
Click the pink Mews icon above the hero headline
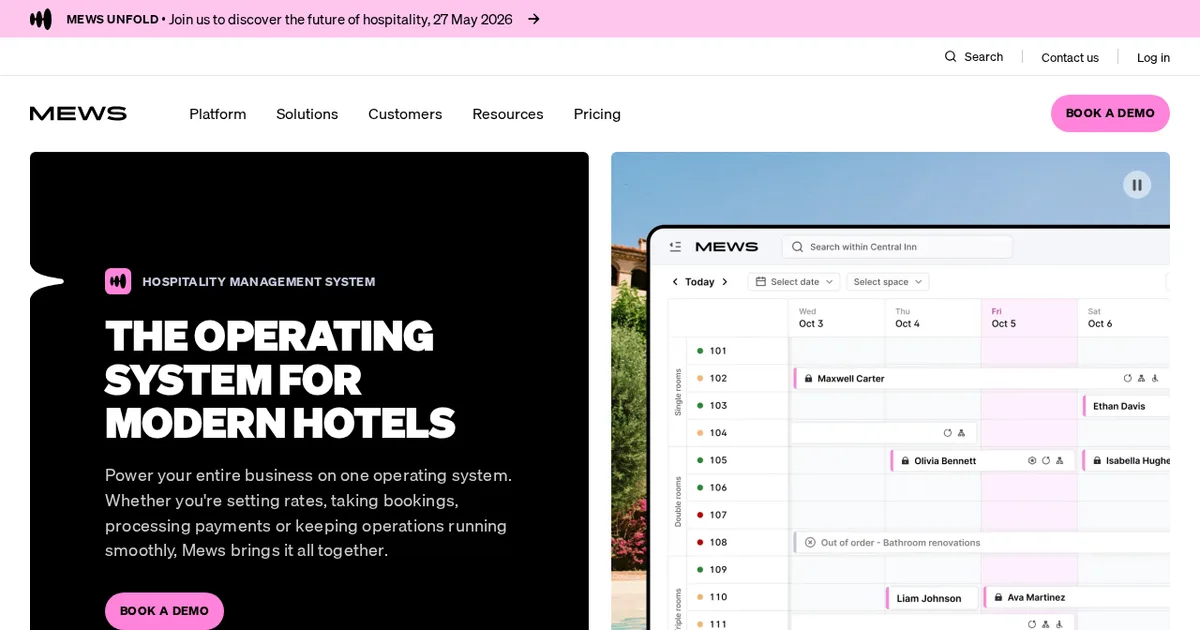pyautogui.click(x=118, y=281)
